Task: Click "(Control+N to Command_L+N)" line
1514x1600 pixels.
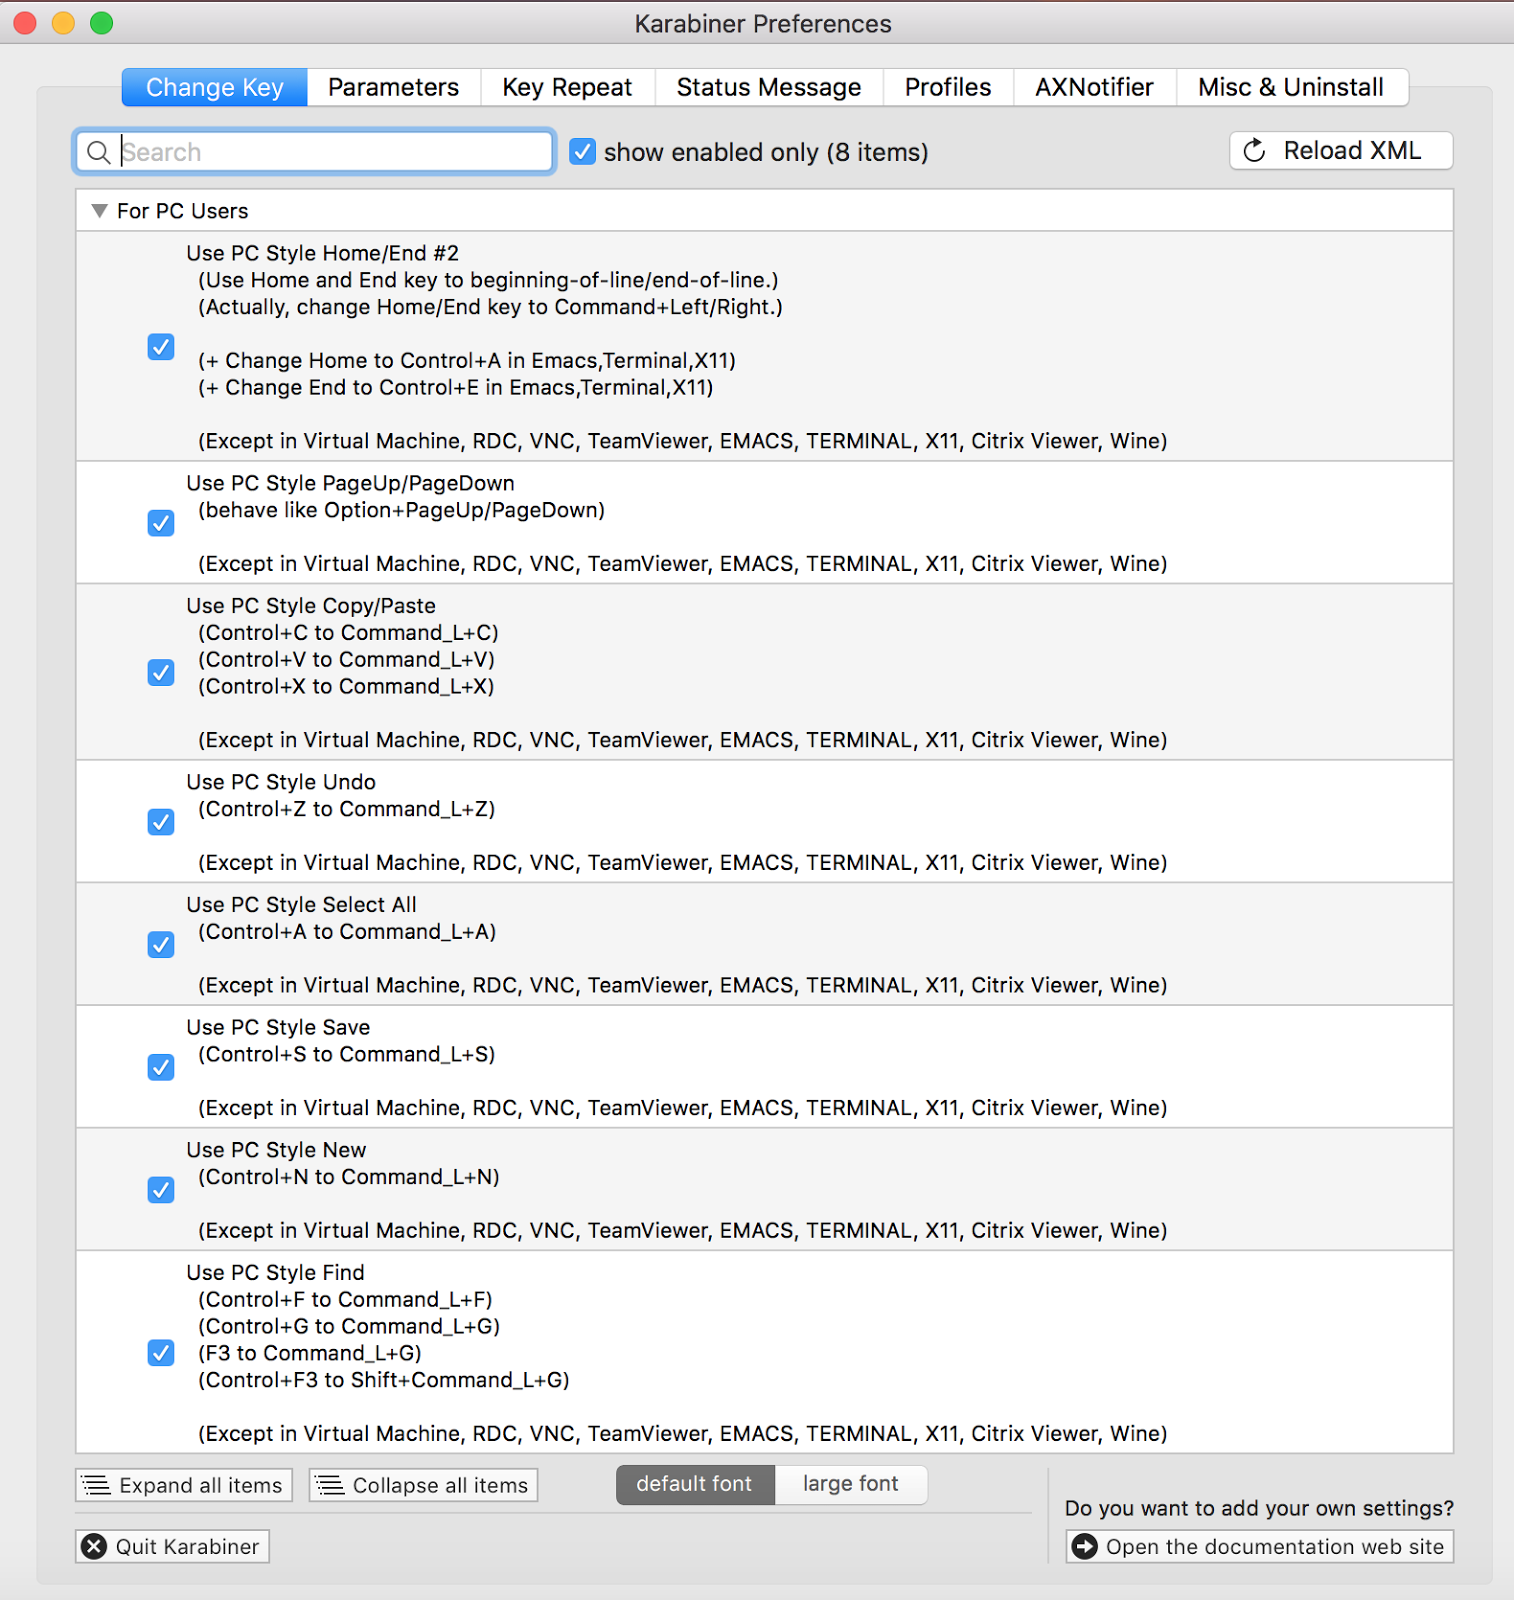Action: pos(348,1178)
